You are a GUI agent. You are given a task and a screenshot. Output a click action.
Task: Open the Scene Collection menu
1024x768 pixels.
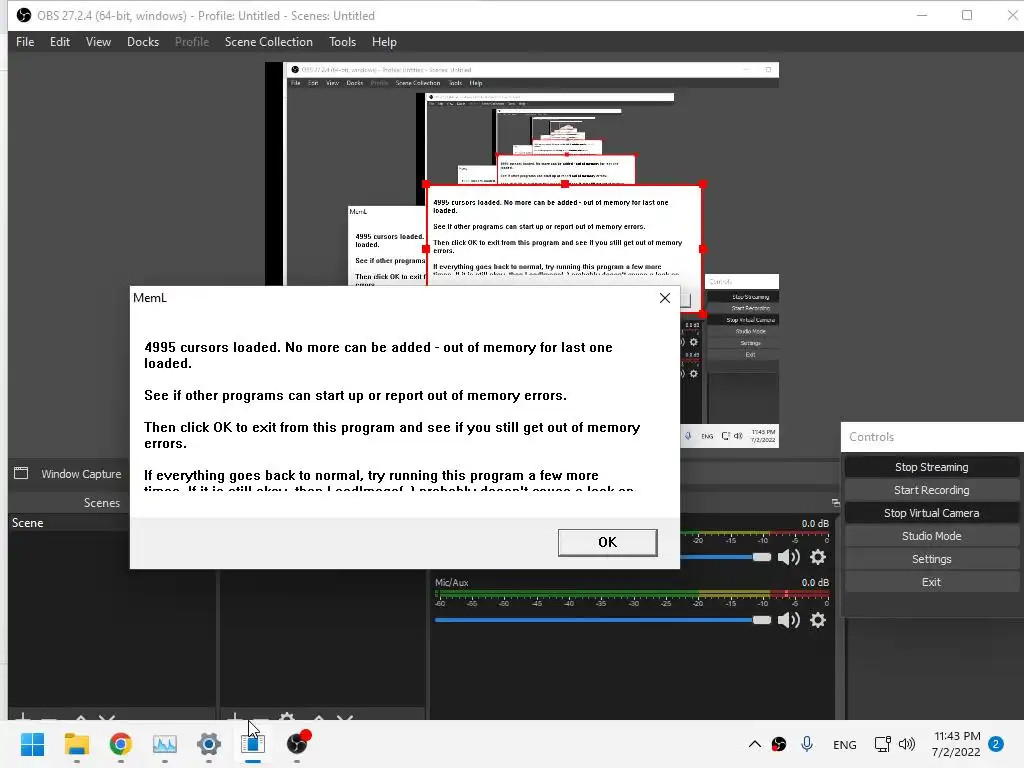click(x=268, y=42)
